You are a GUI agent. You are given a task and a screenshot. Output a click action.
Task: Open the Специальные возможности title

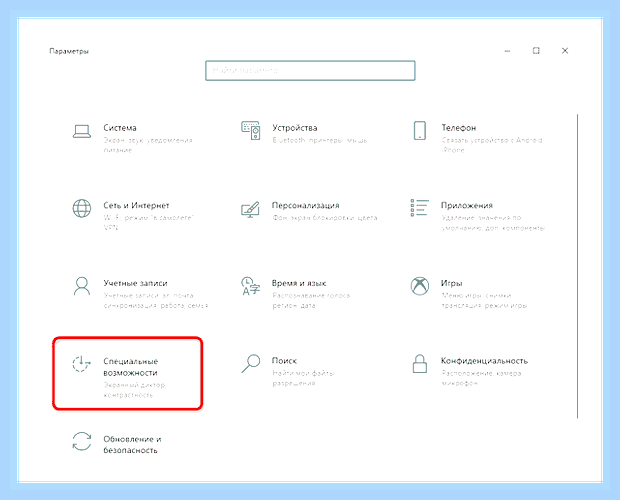point(130,367)
